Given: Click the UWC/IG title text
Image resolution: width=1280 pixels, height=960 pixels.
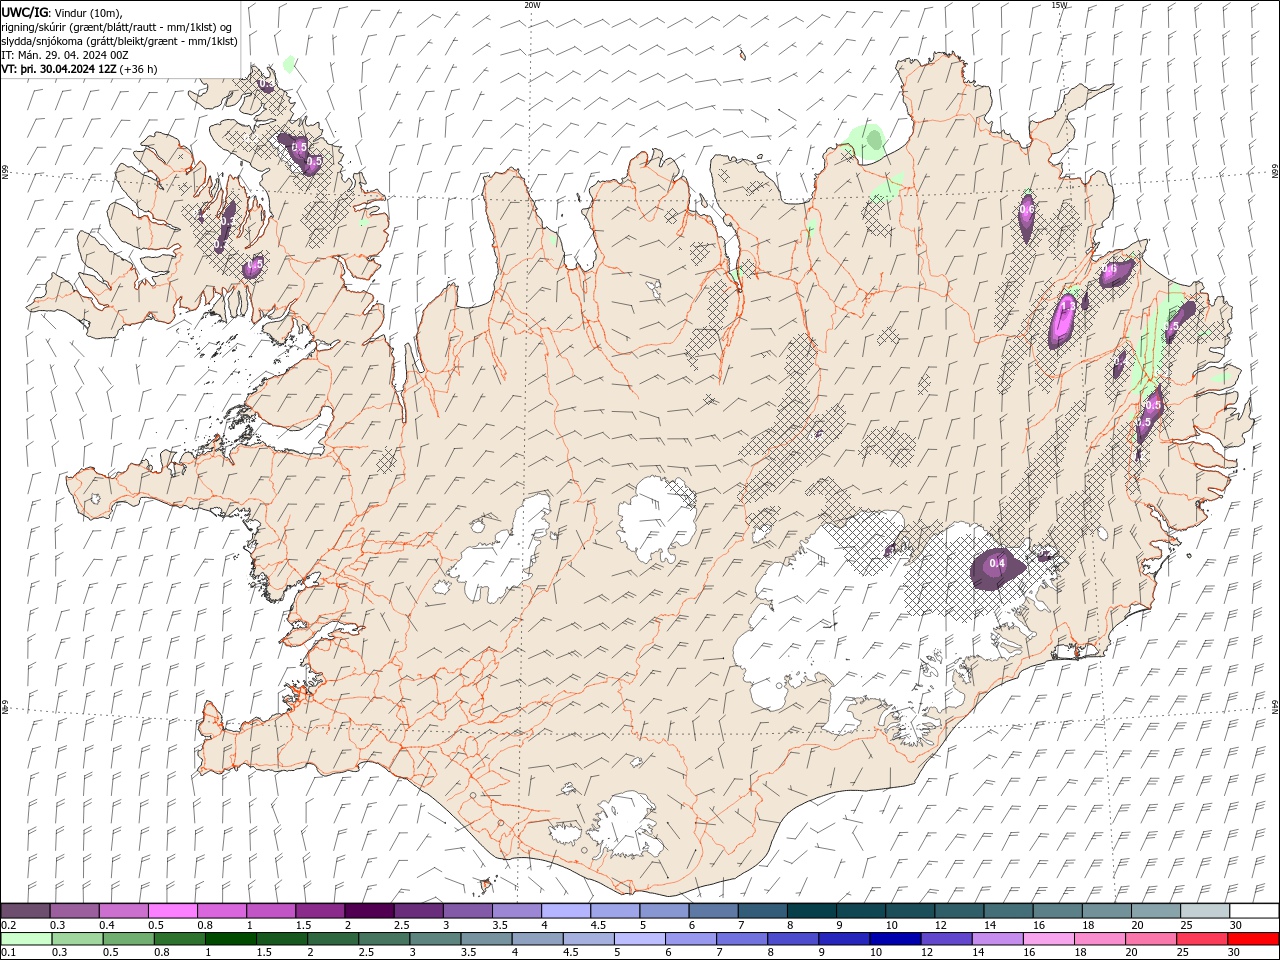Looking at the screenshot, I should point(24,12).
